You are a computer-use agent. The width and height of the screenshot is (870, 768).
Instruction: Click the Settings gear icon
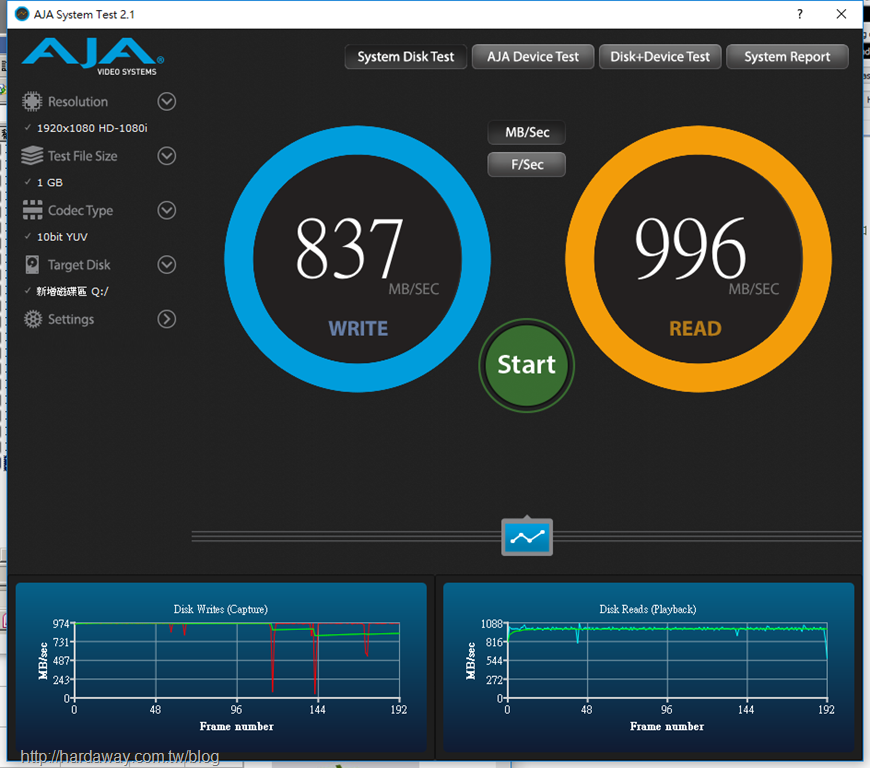(x=33, y=319)
